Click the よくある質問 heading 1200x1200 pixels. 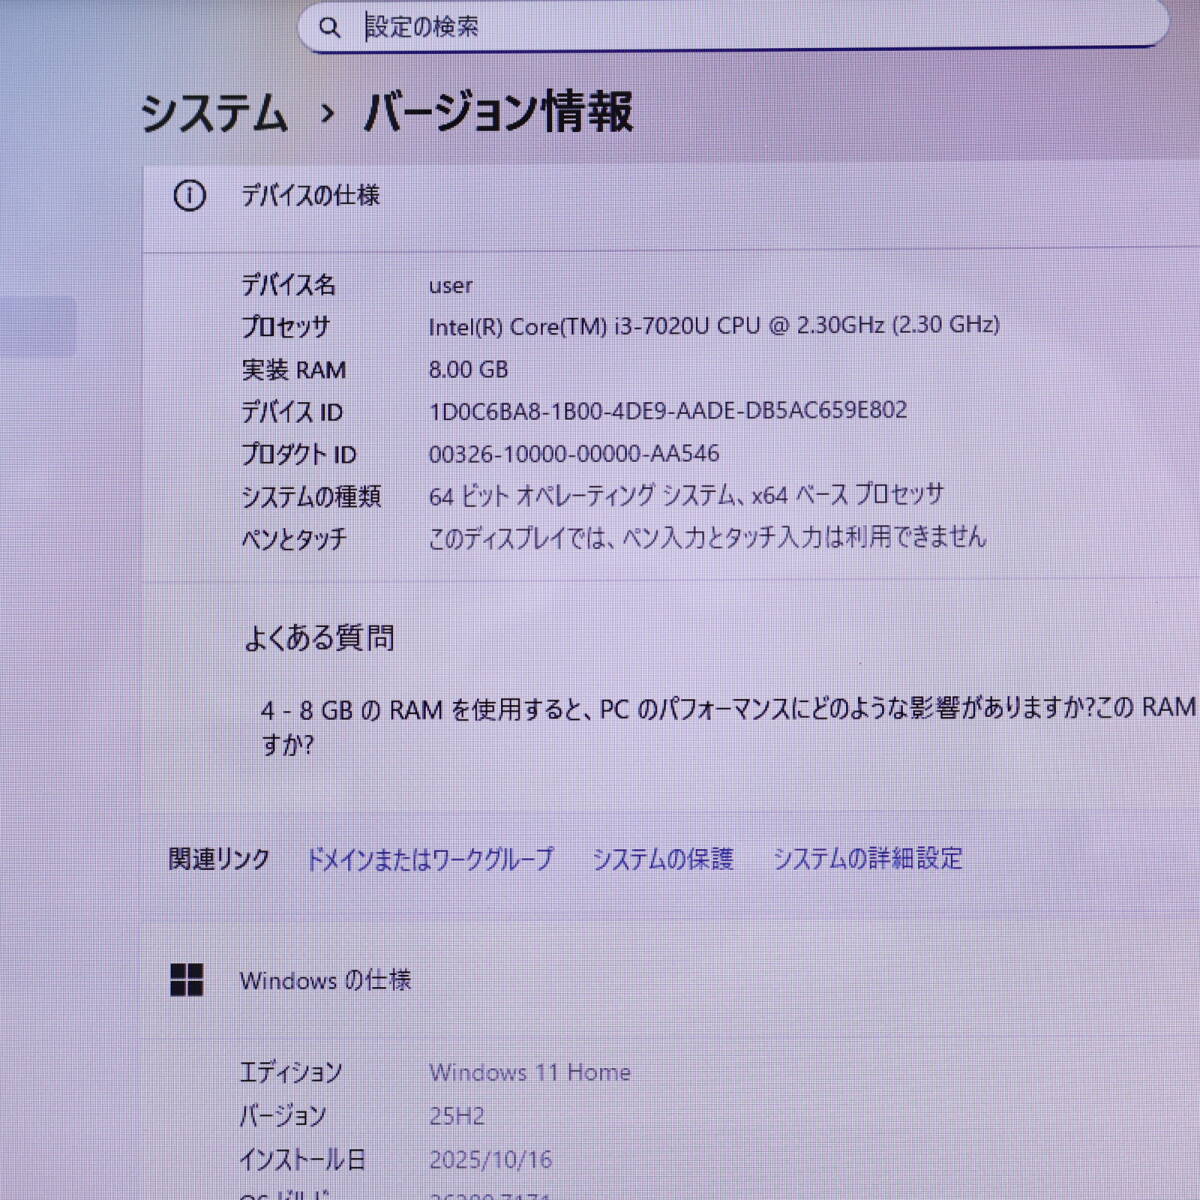click(x=319, y=638)
